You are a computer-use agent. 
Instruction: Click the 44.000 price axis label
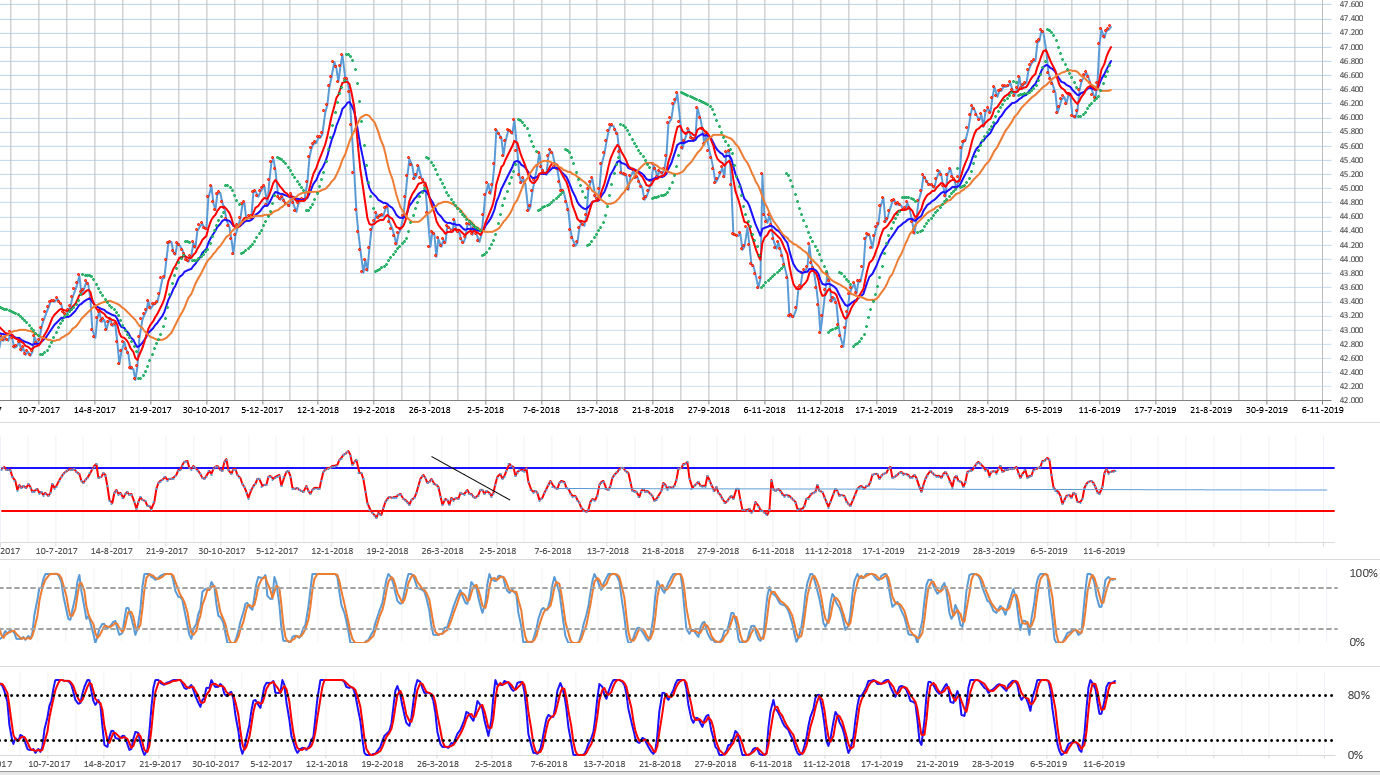(x=1350, y=259)
